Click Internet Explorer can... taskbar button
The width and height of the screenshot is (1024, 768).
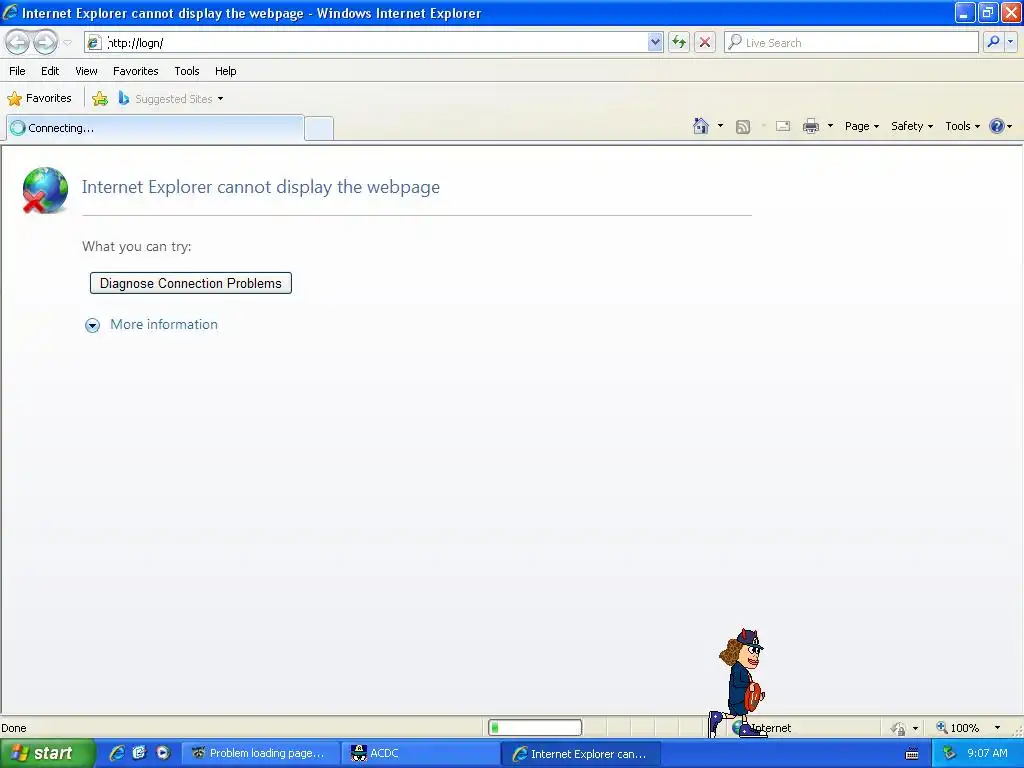pos(581,754)
